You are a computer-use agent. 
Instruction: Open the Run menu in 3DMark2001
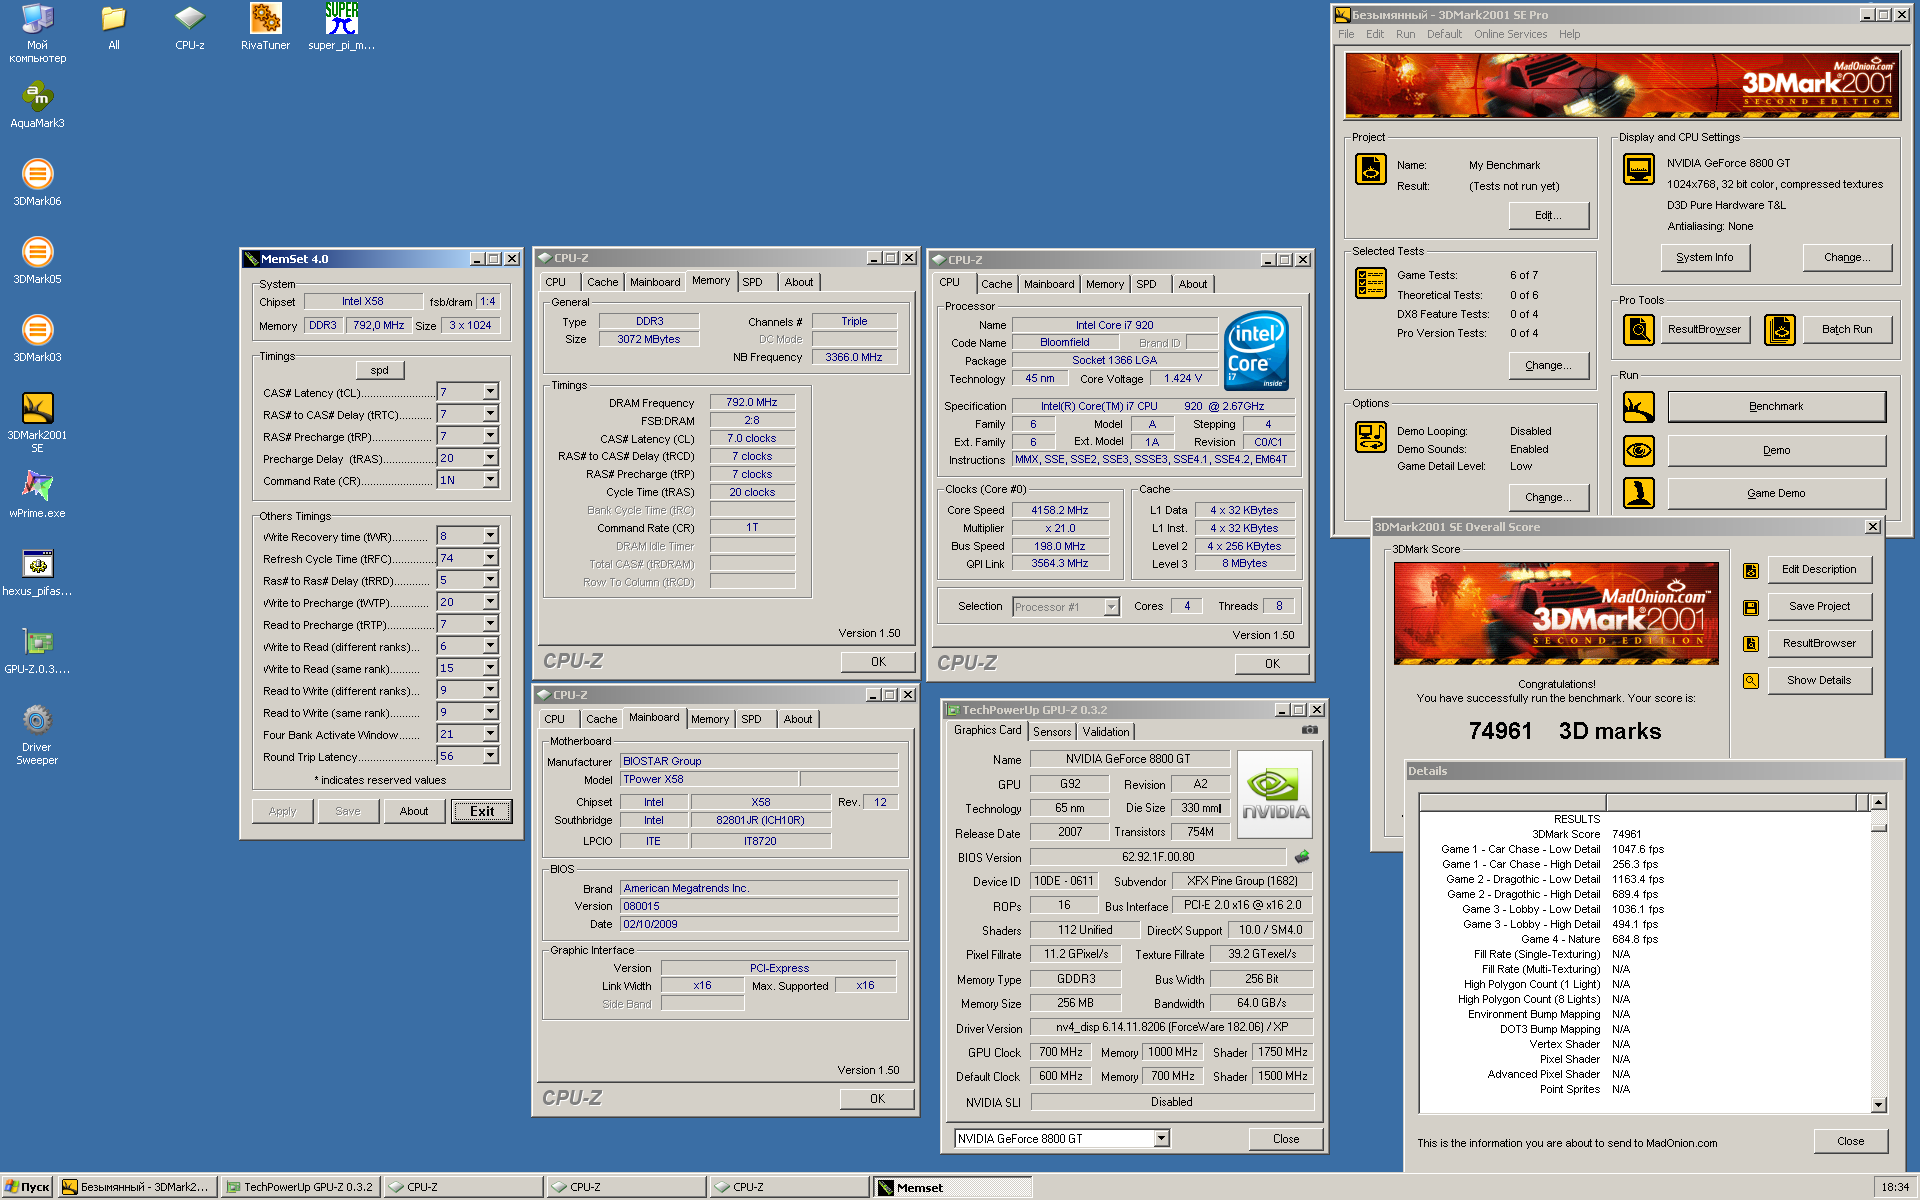[x=1405, y=34]
